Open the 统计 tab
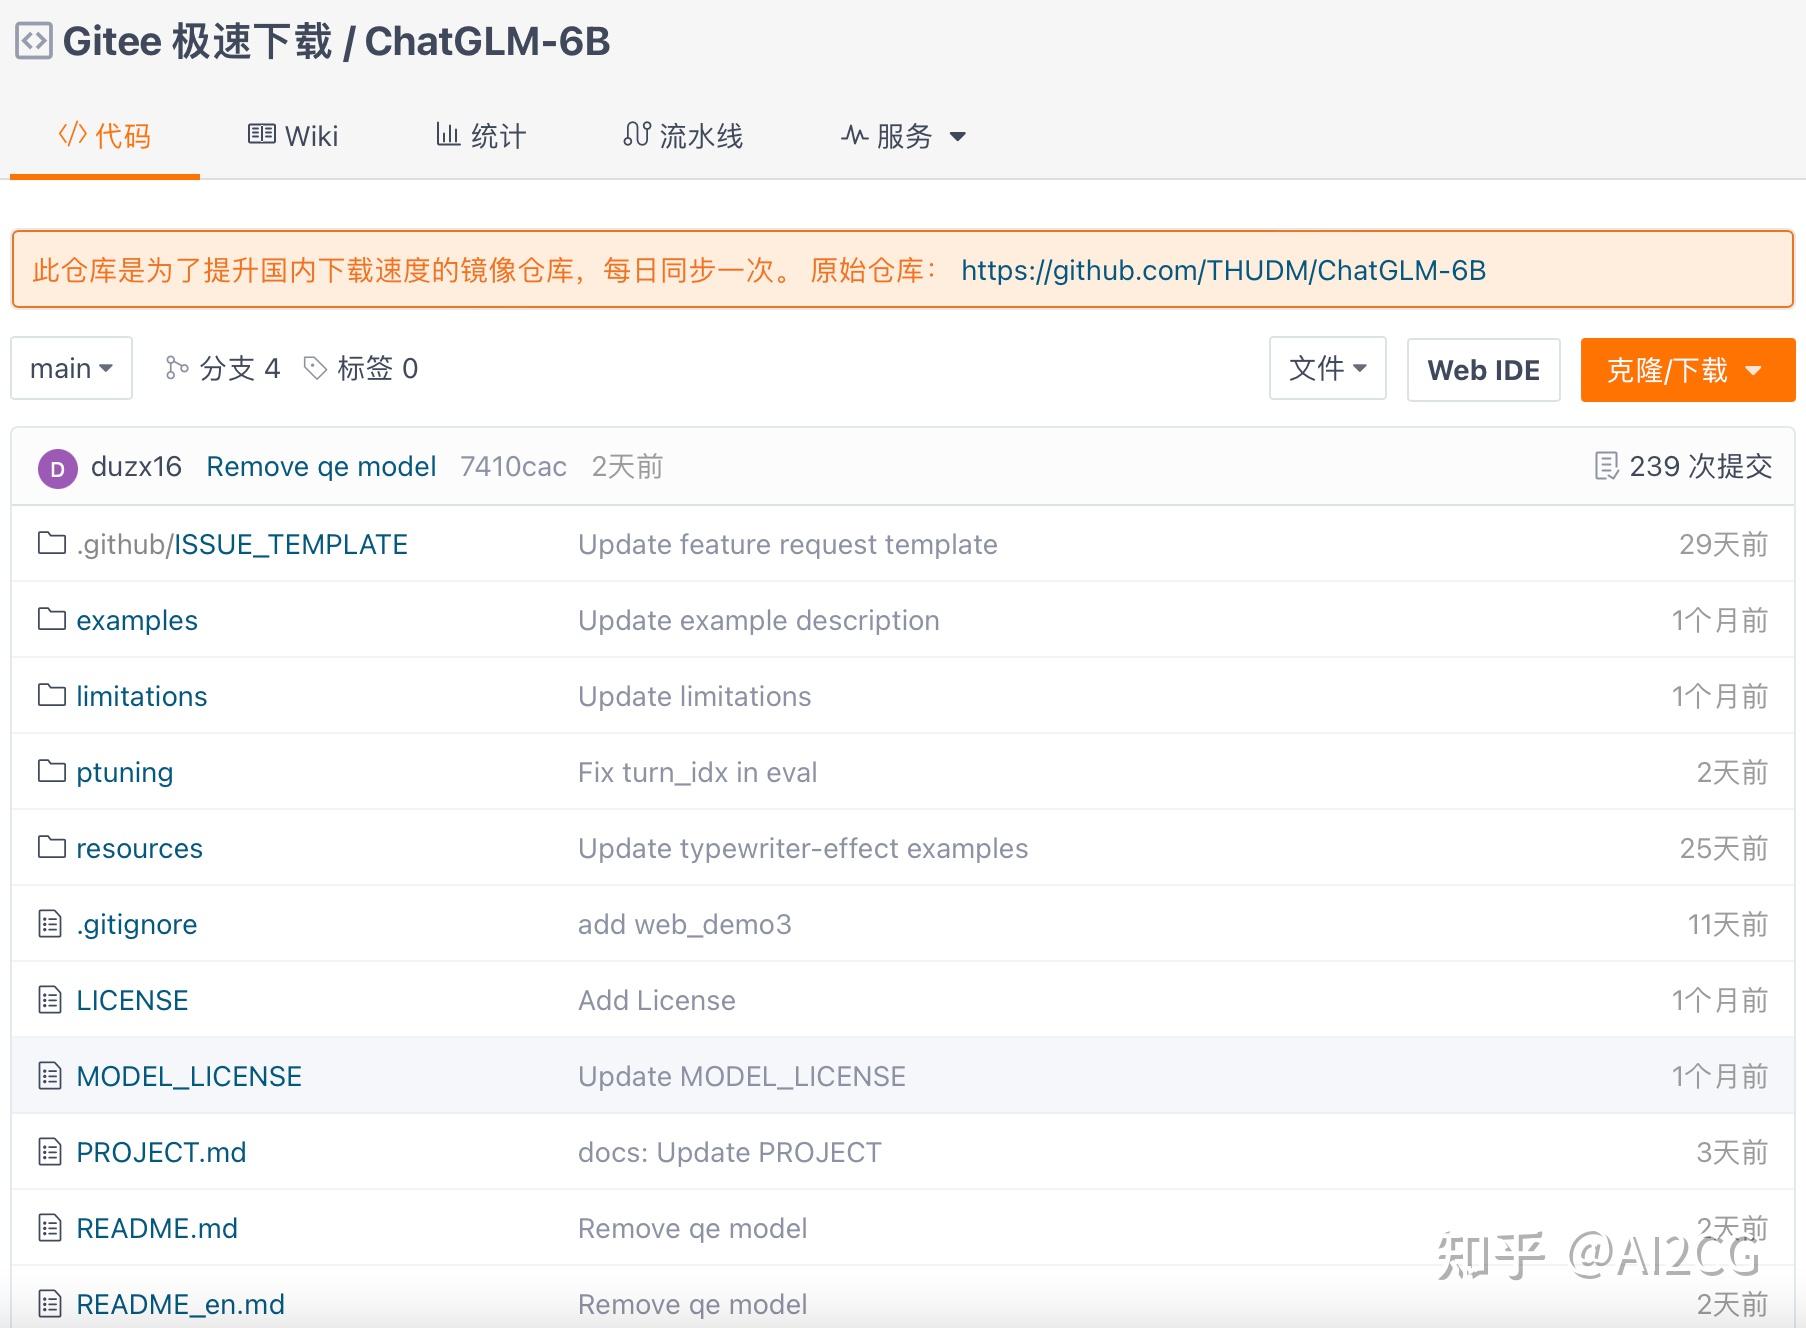The height and width of the screenshot is (1328, 1806). pos(481,135)
